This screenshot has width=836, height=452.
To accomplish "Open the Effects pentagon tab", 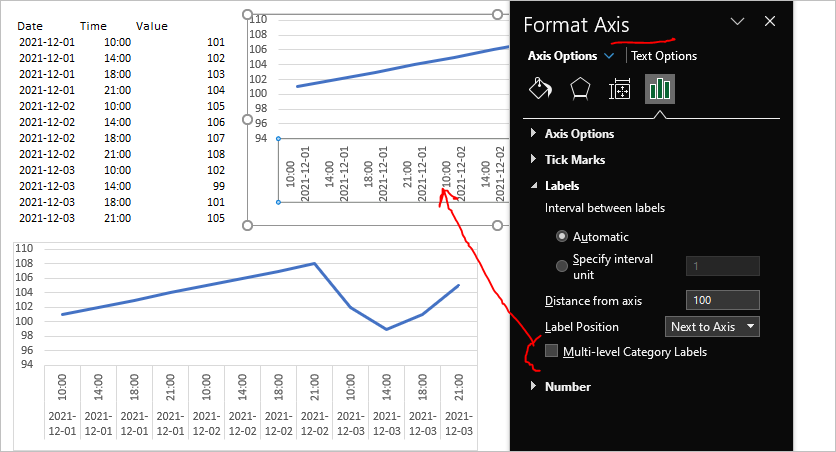I will click(x=580, y=88).
